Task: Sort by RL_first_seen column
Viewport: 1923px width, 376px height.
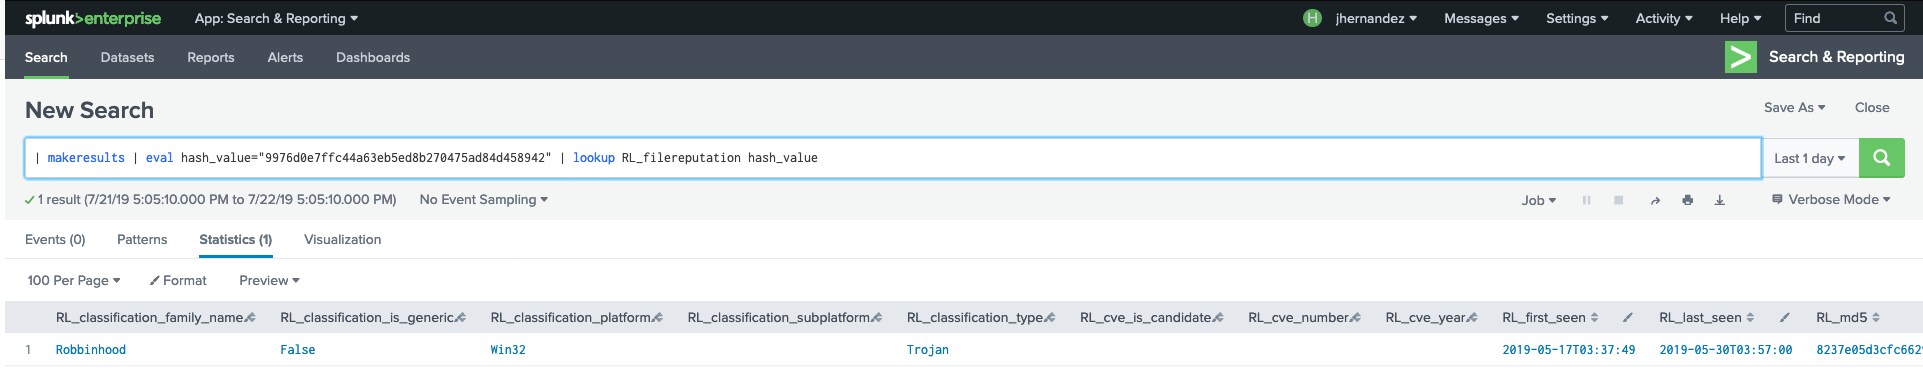Action: click(x=1549, y=317)
